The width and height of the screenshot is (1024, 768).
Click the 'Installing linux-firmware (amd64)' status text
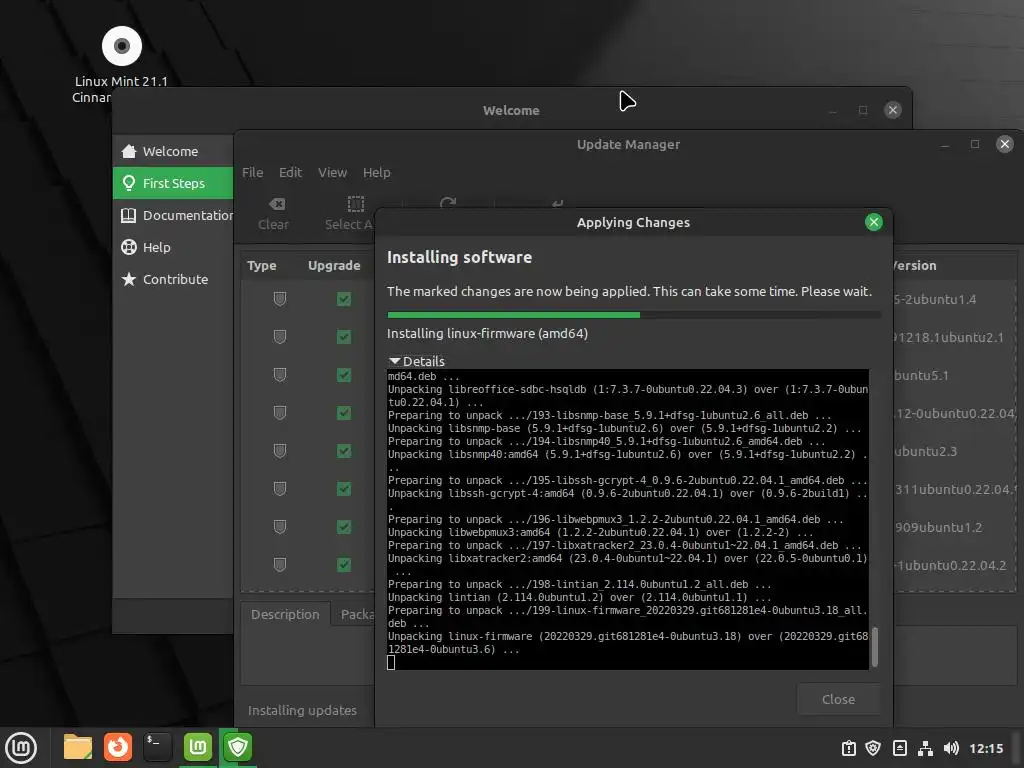[487, 333]
